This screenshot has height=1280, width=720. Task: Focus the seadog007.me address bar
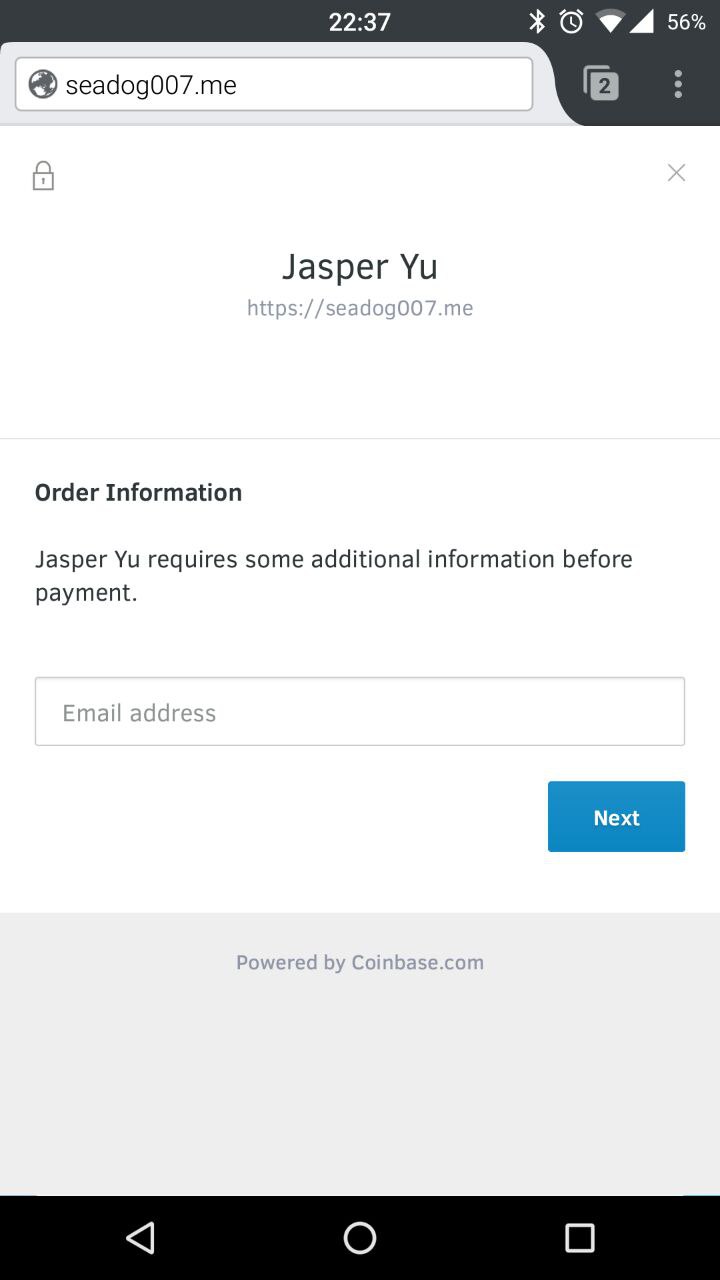coord(290,85)
